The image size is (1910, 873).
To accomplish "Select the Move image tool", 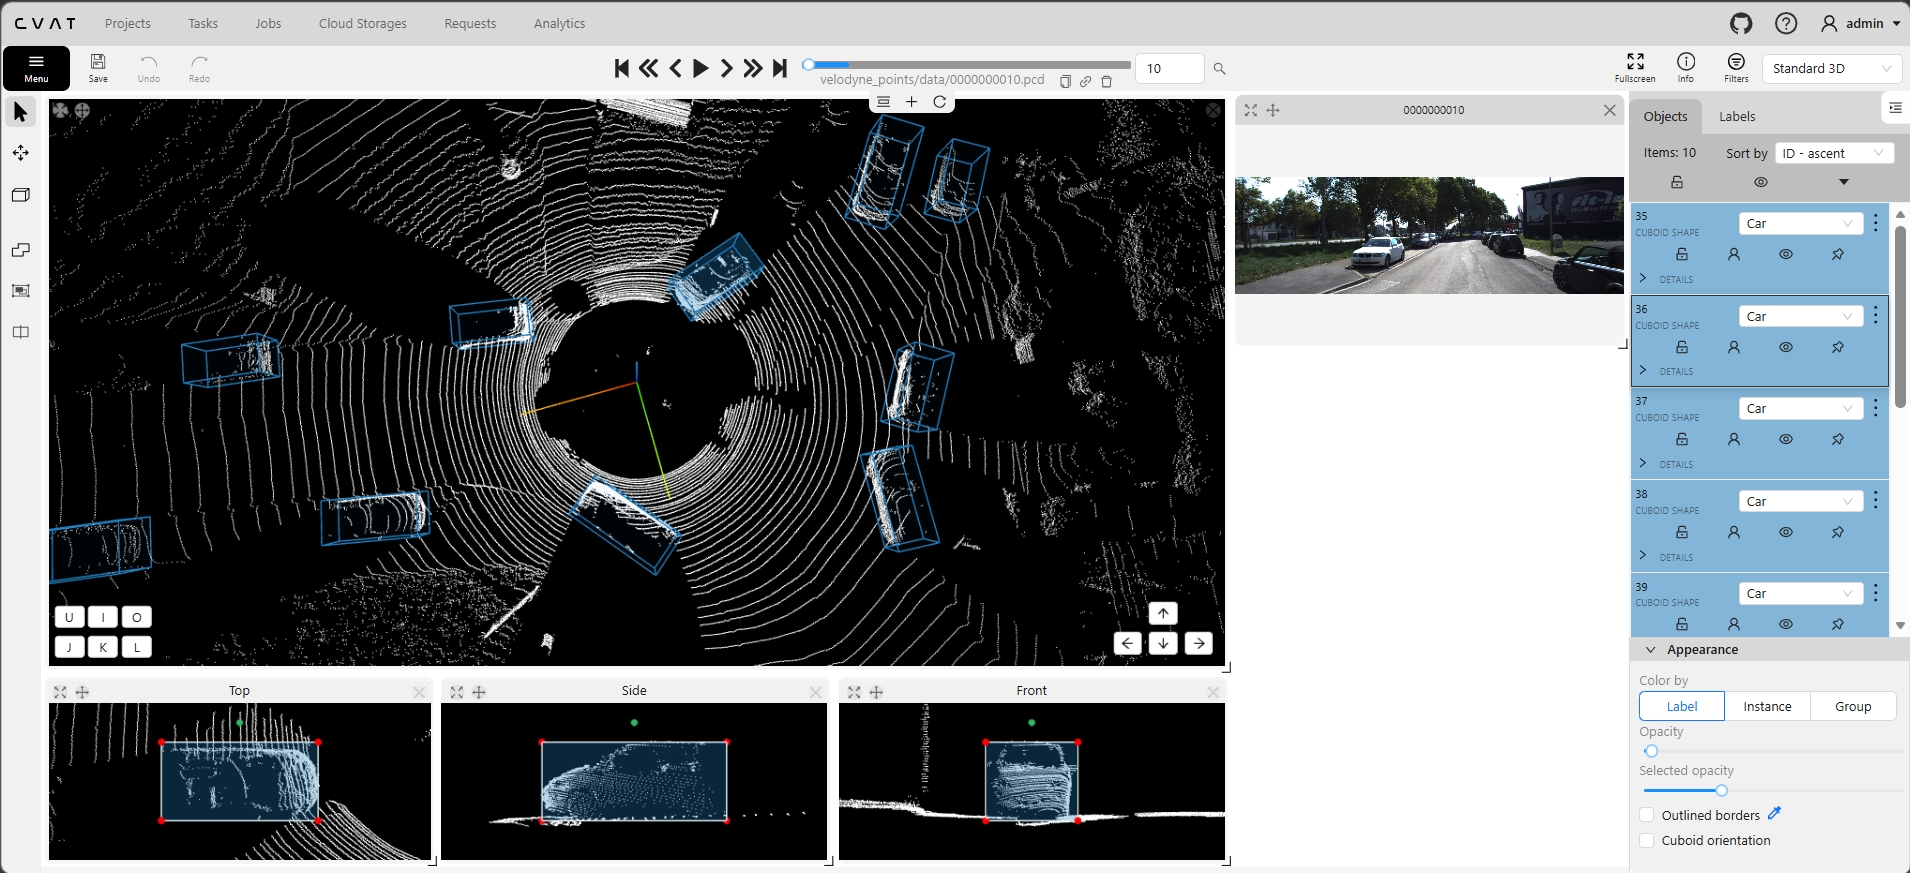I will (21, 153).
